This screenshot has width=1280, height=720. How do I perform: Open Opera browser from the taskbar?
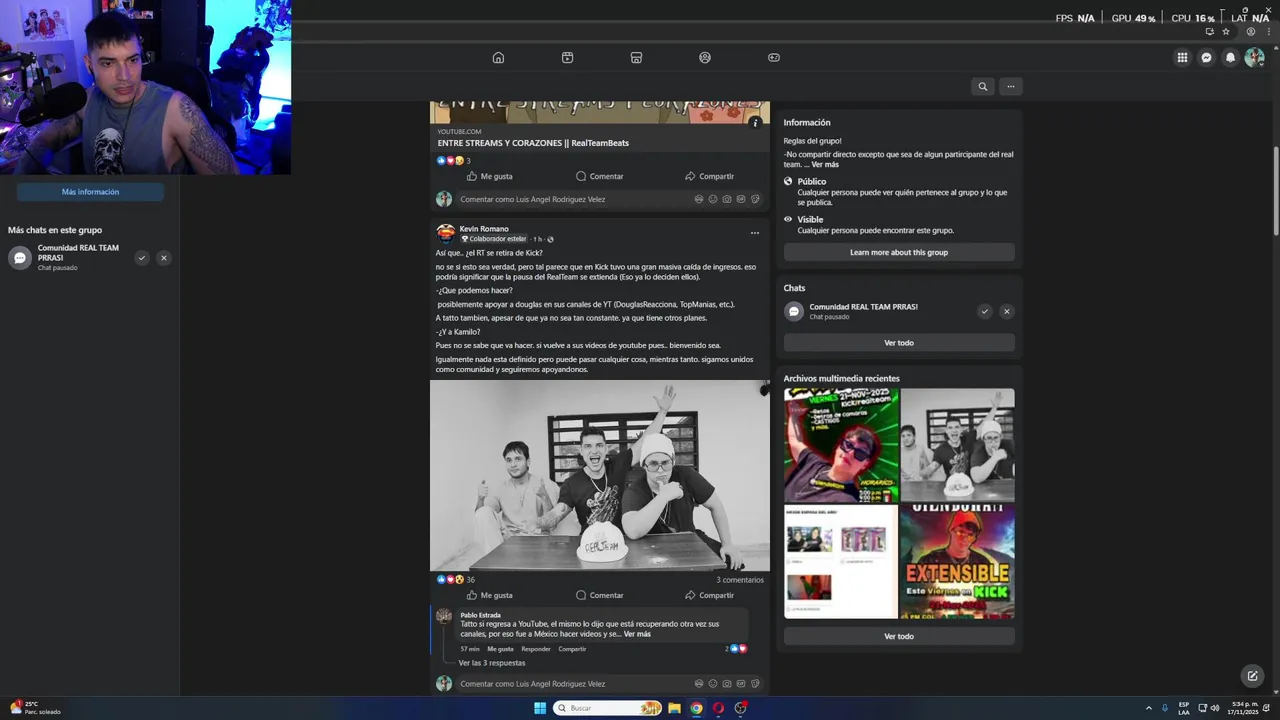(718, 708)
